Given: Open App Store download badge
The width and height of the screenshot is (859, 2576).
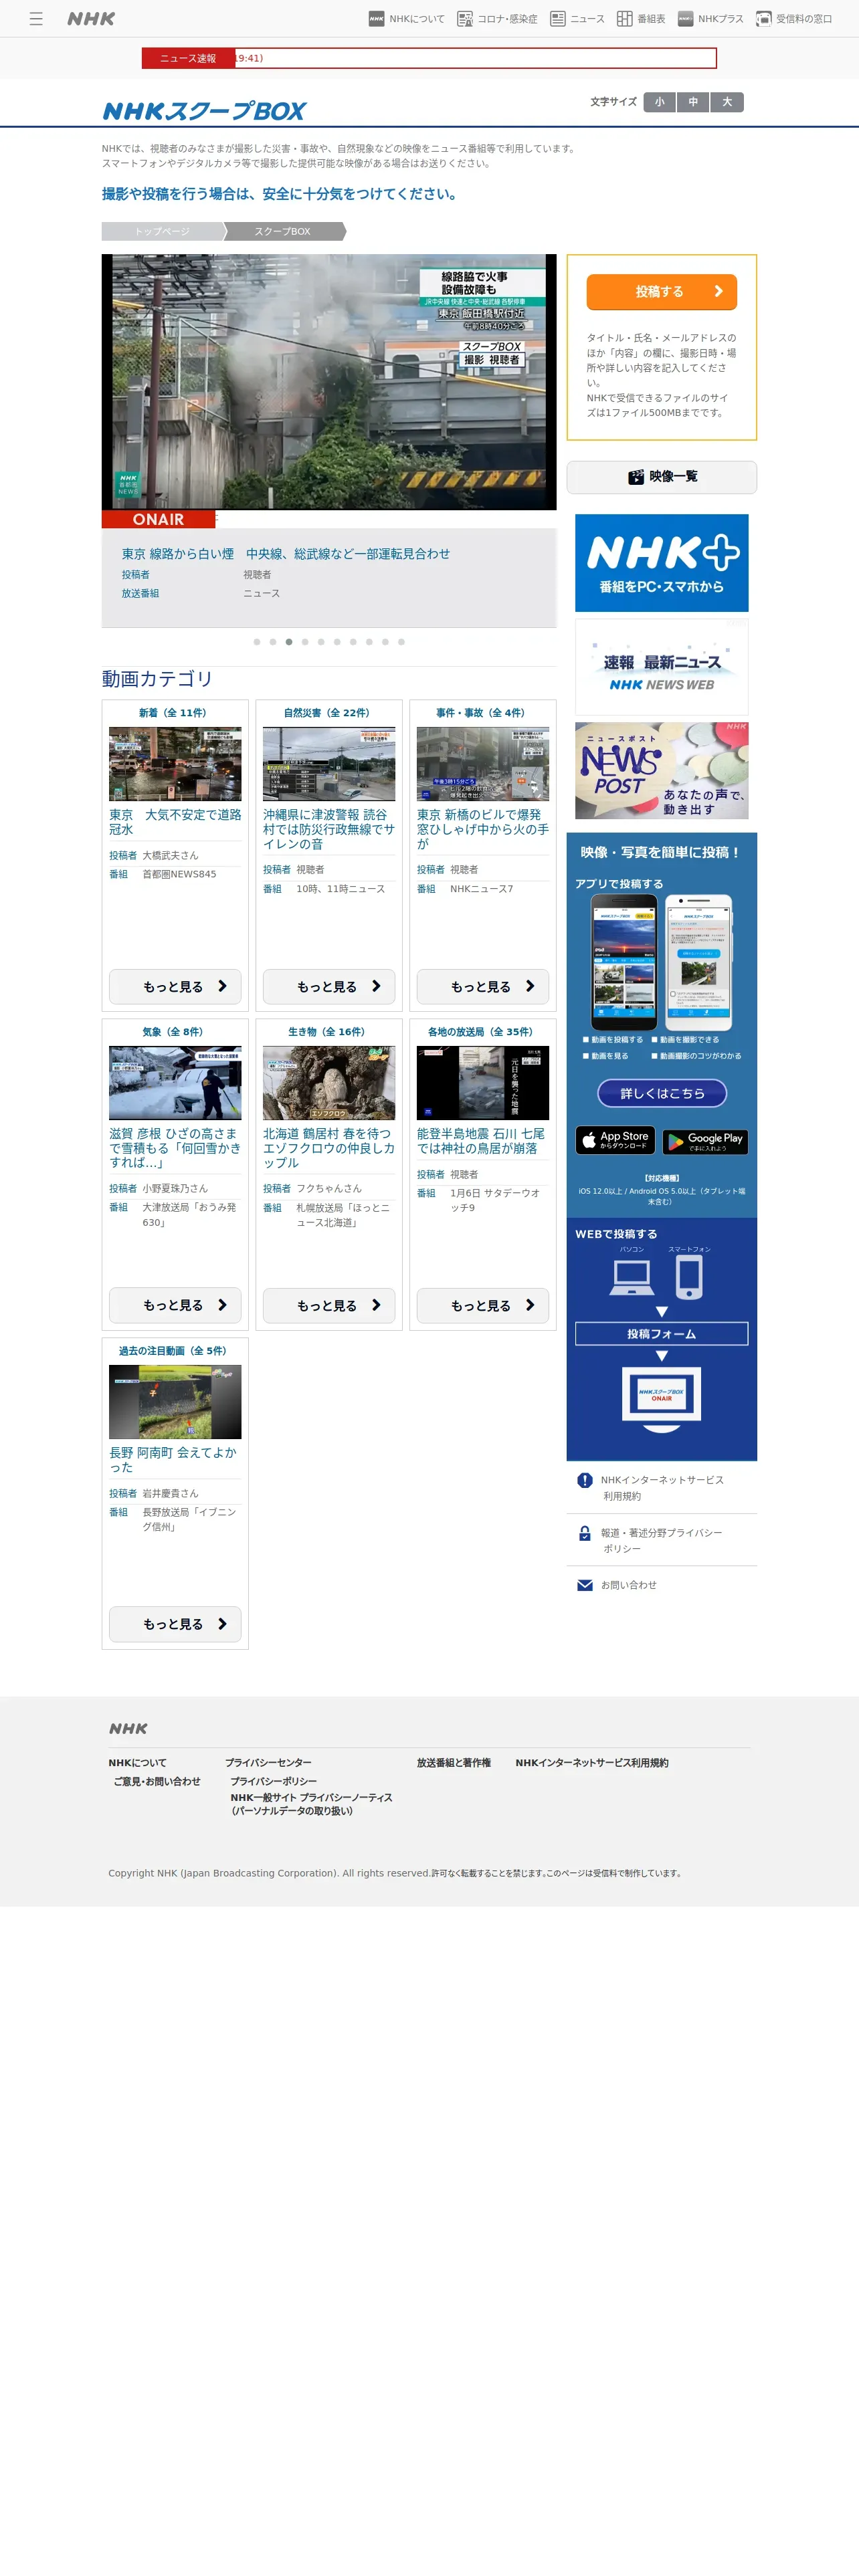Looking at the screenshot, I should pos(615,1141).
